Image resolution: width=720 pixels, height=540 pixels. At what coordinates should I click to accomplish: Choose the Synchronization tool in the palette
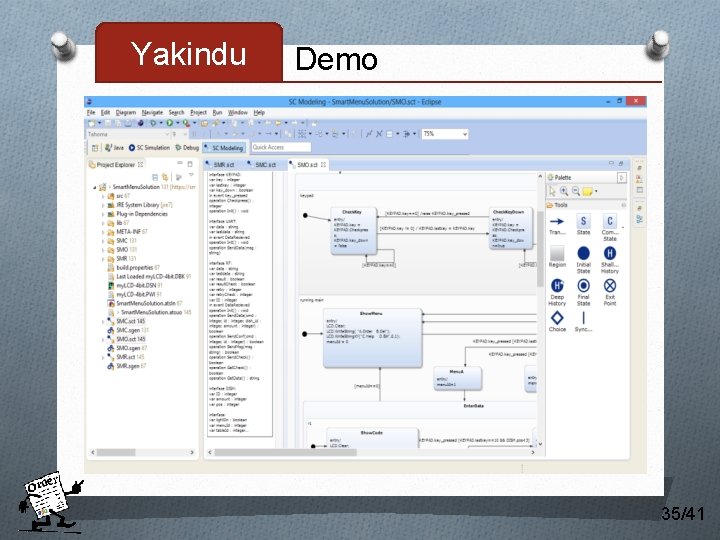coord(583,321)
